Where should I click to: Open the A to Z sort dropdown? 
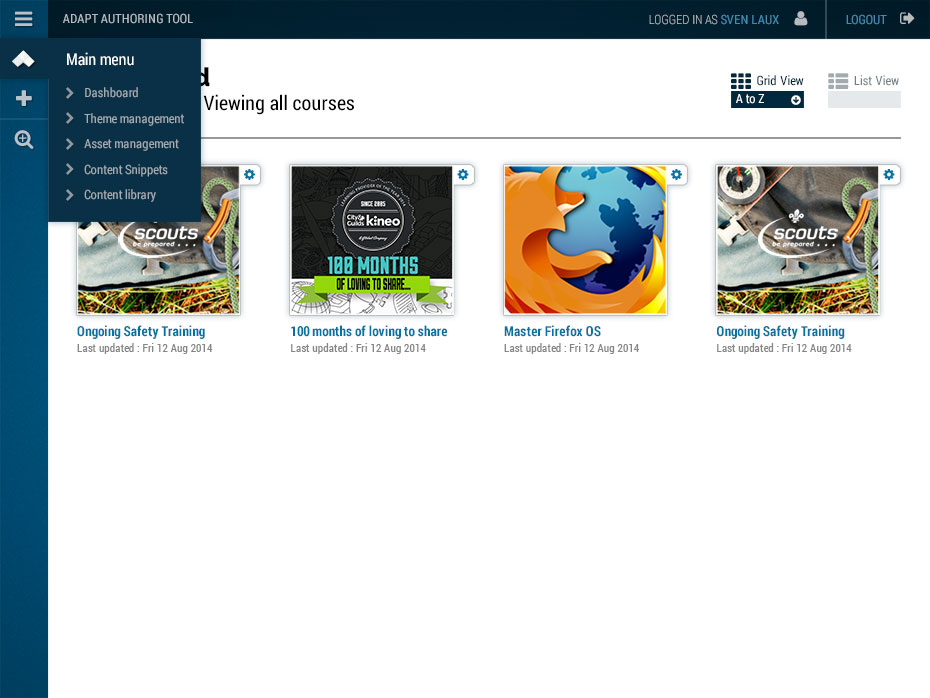(767, 100)
